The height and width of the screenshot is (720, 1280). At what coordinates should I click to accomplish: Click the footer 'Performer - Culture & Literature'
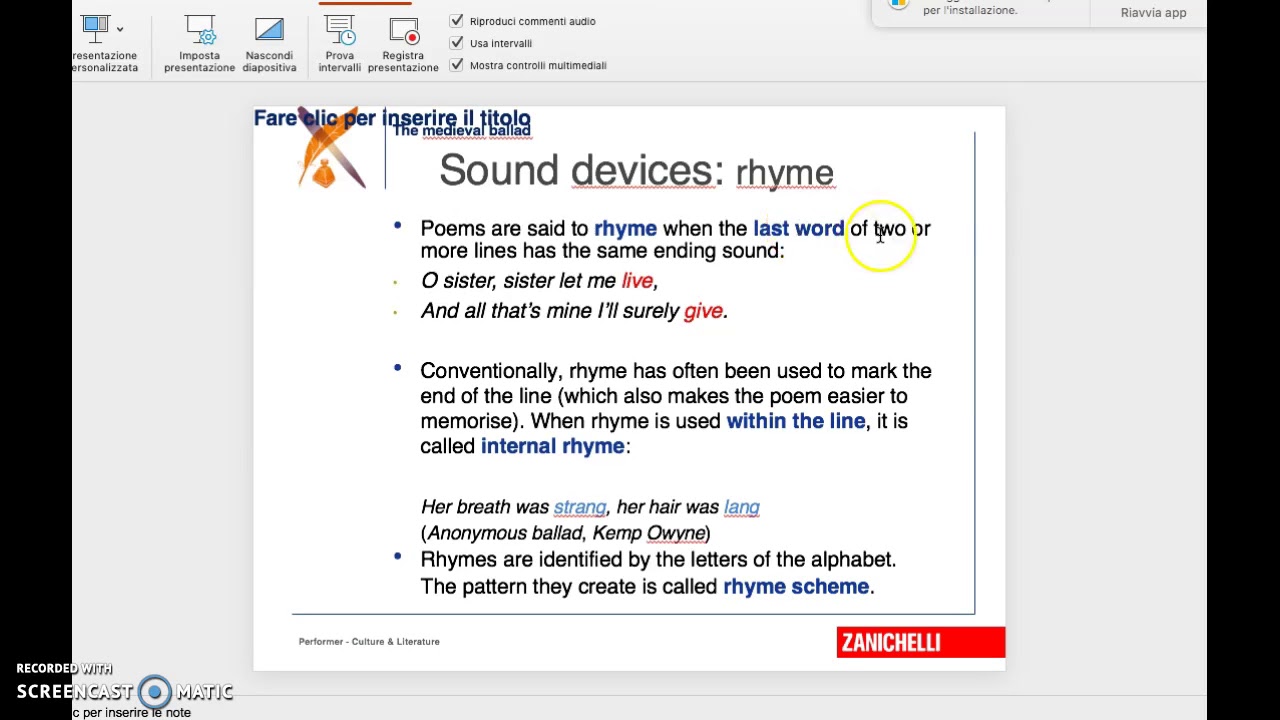click(369, 641)
